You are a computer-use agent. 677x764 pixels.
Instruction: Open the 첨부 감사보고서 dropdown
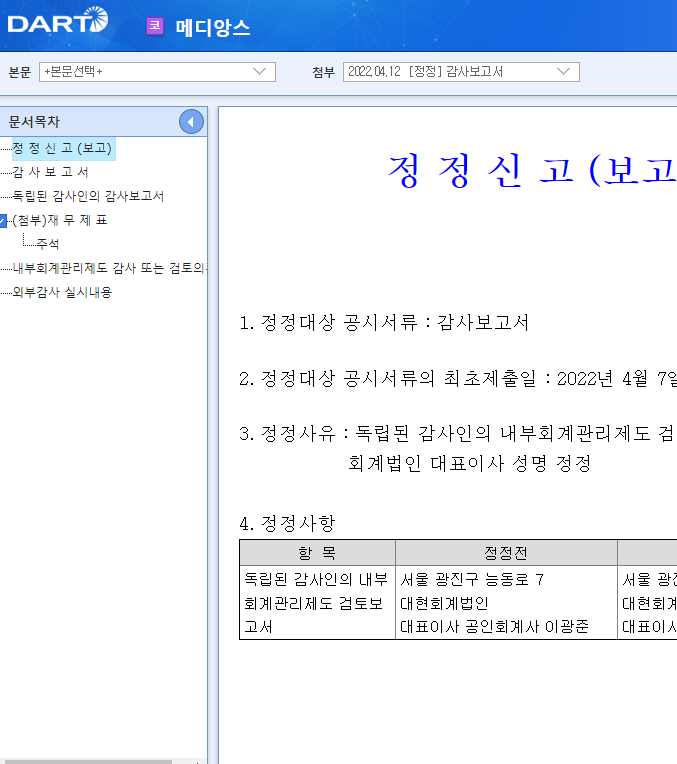coord(461,72)
